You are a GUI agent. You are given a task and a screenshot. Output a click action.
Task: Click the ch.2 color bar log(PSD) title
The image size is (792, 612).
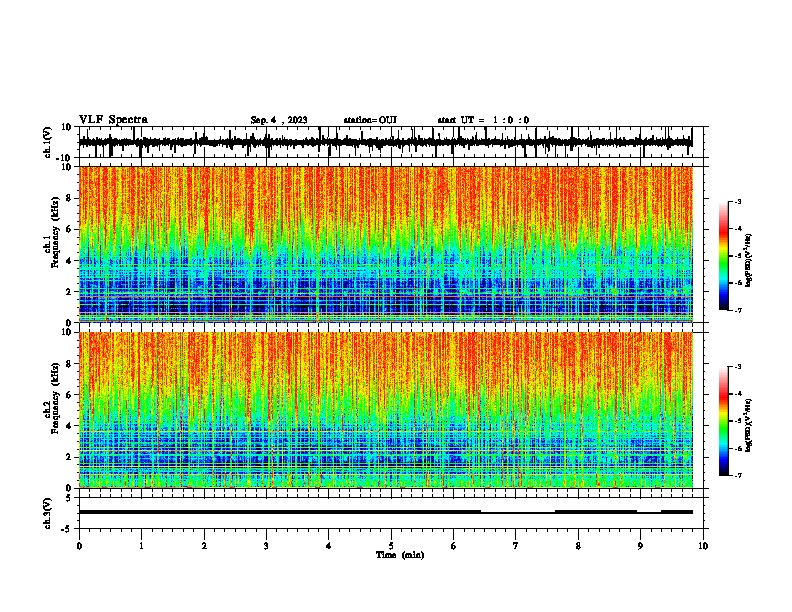coord(748,426)
